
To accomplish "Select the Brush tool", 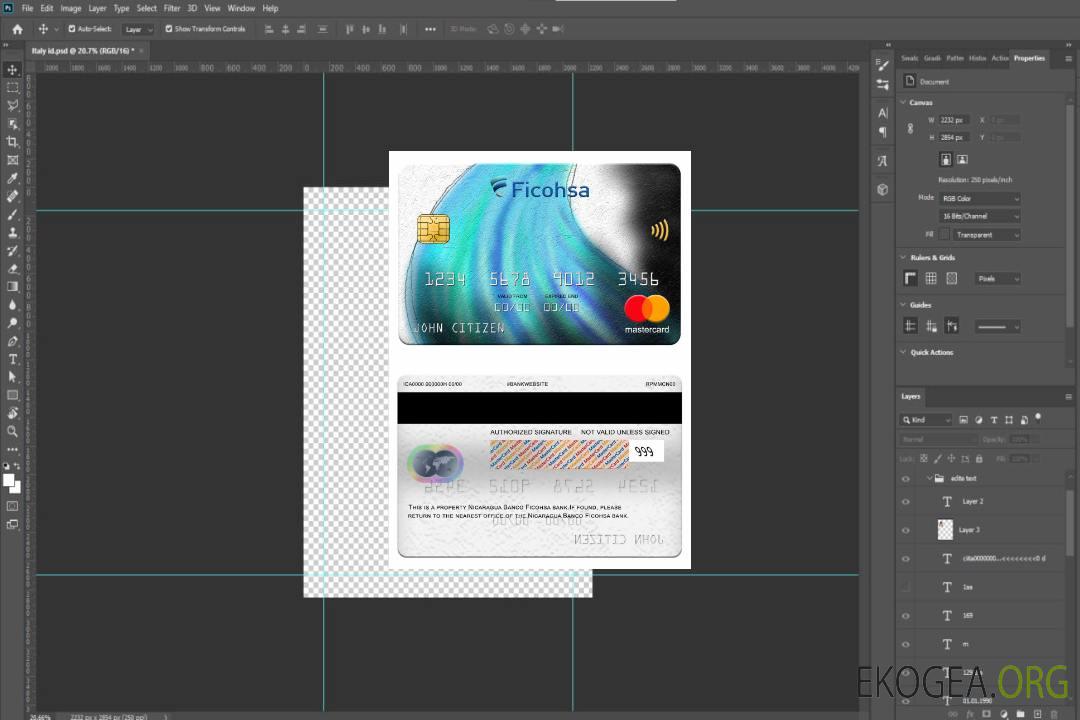I will [x=12, y=214].
